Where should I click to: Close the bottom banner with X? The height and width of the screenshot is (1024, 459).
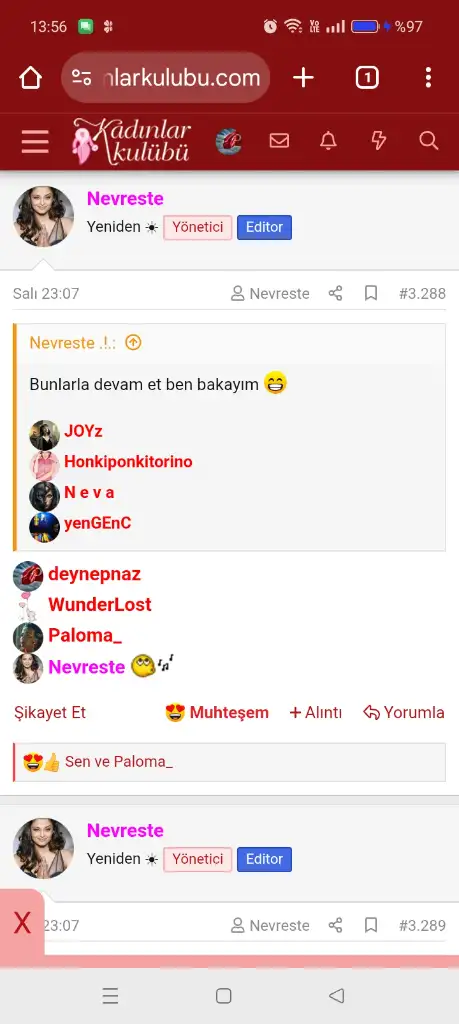click(x=22, y=924)
